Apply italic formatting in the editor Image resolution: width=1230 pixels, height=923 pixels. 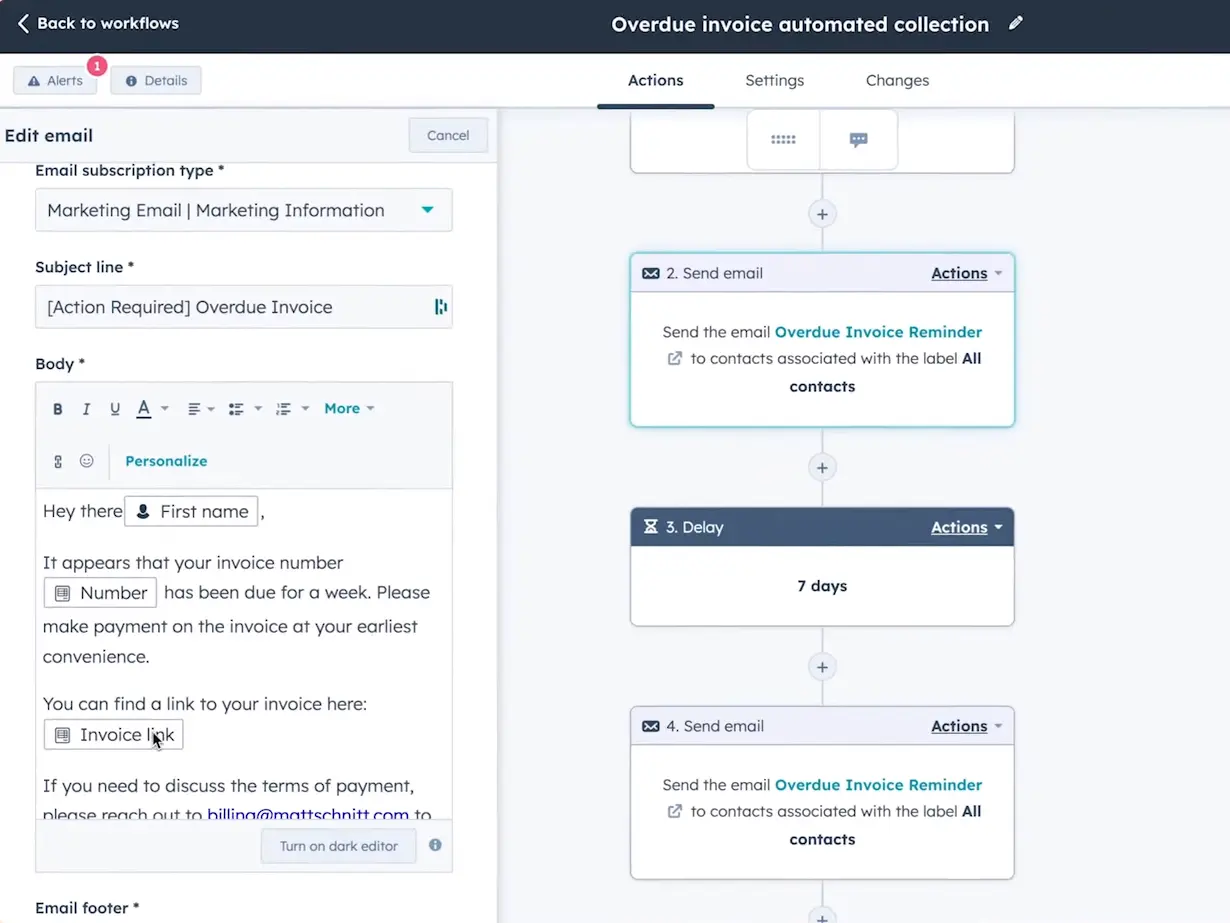pos(86,408)
